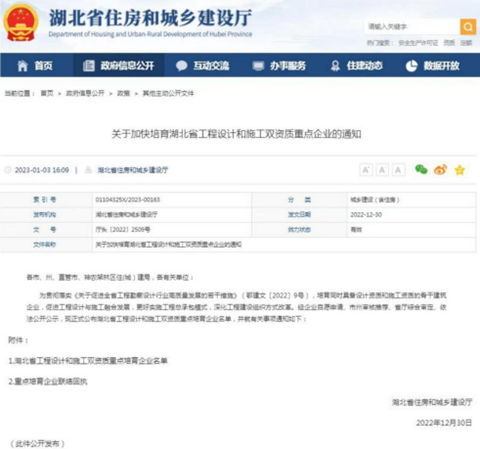
Task: Click the 政策 breadcrumb link
Action: [123, 93]
